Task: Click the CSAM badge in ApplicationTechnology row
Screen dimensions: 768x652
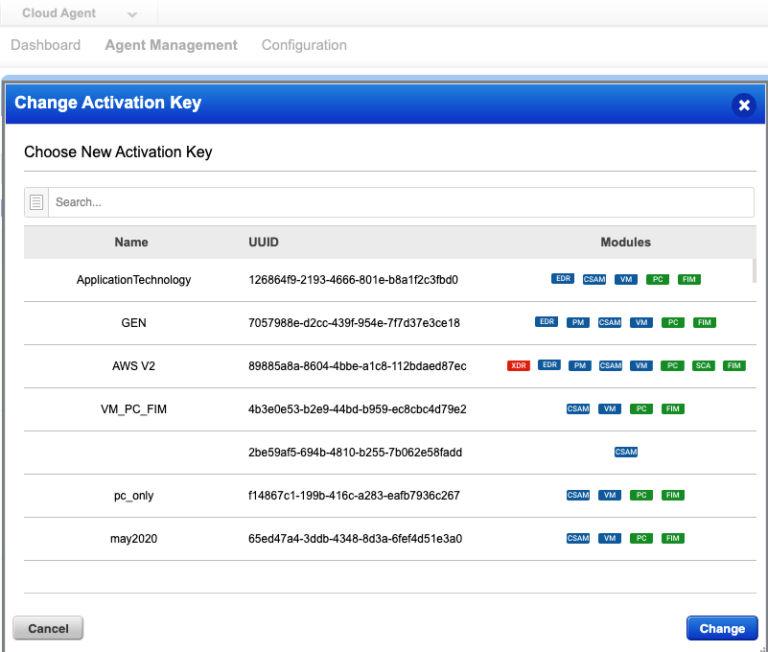Action: [x=594, y=279]
